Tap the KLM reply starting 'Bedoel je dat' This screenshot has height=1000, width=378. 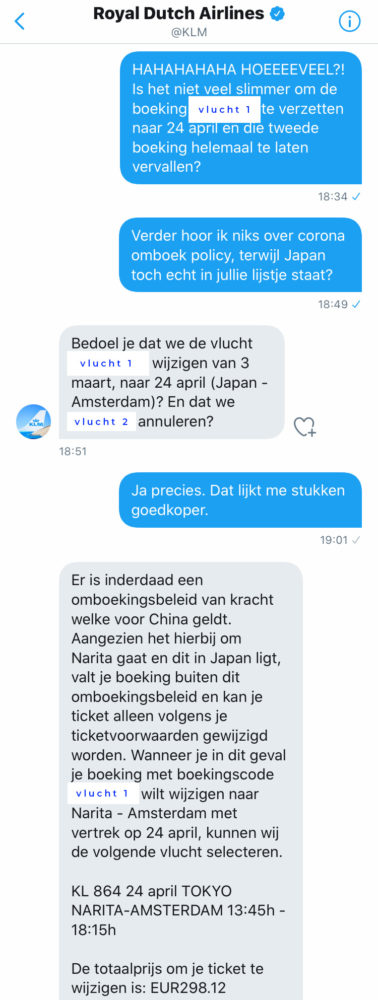pyautogui.click(x=171, y=382)
